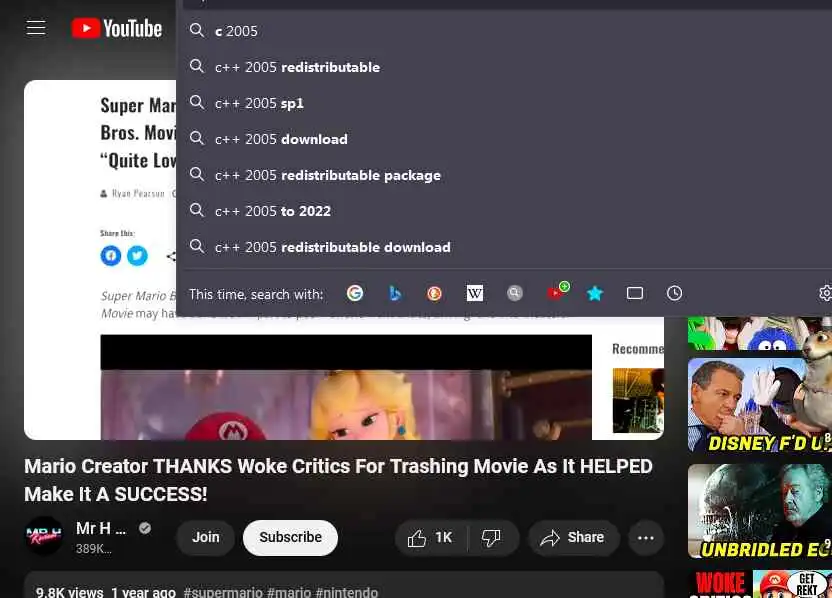The width and height of the screenshot is (832, 598).
Task: Click the '9.8K views' description text
Action: 70,592
